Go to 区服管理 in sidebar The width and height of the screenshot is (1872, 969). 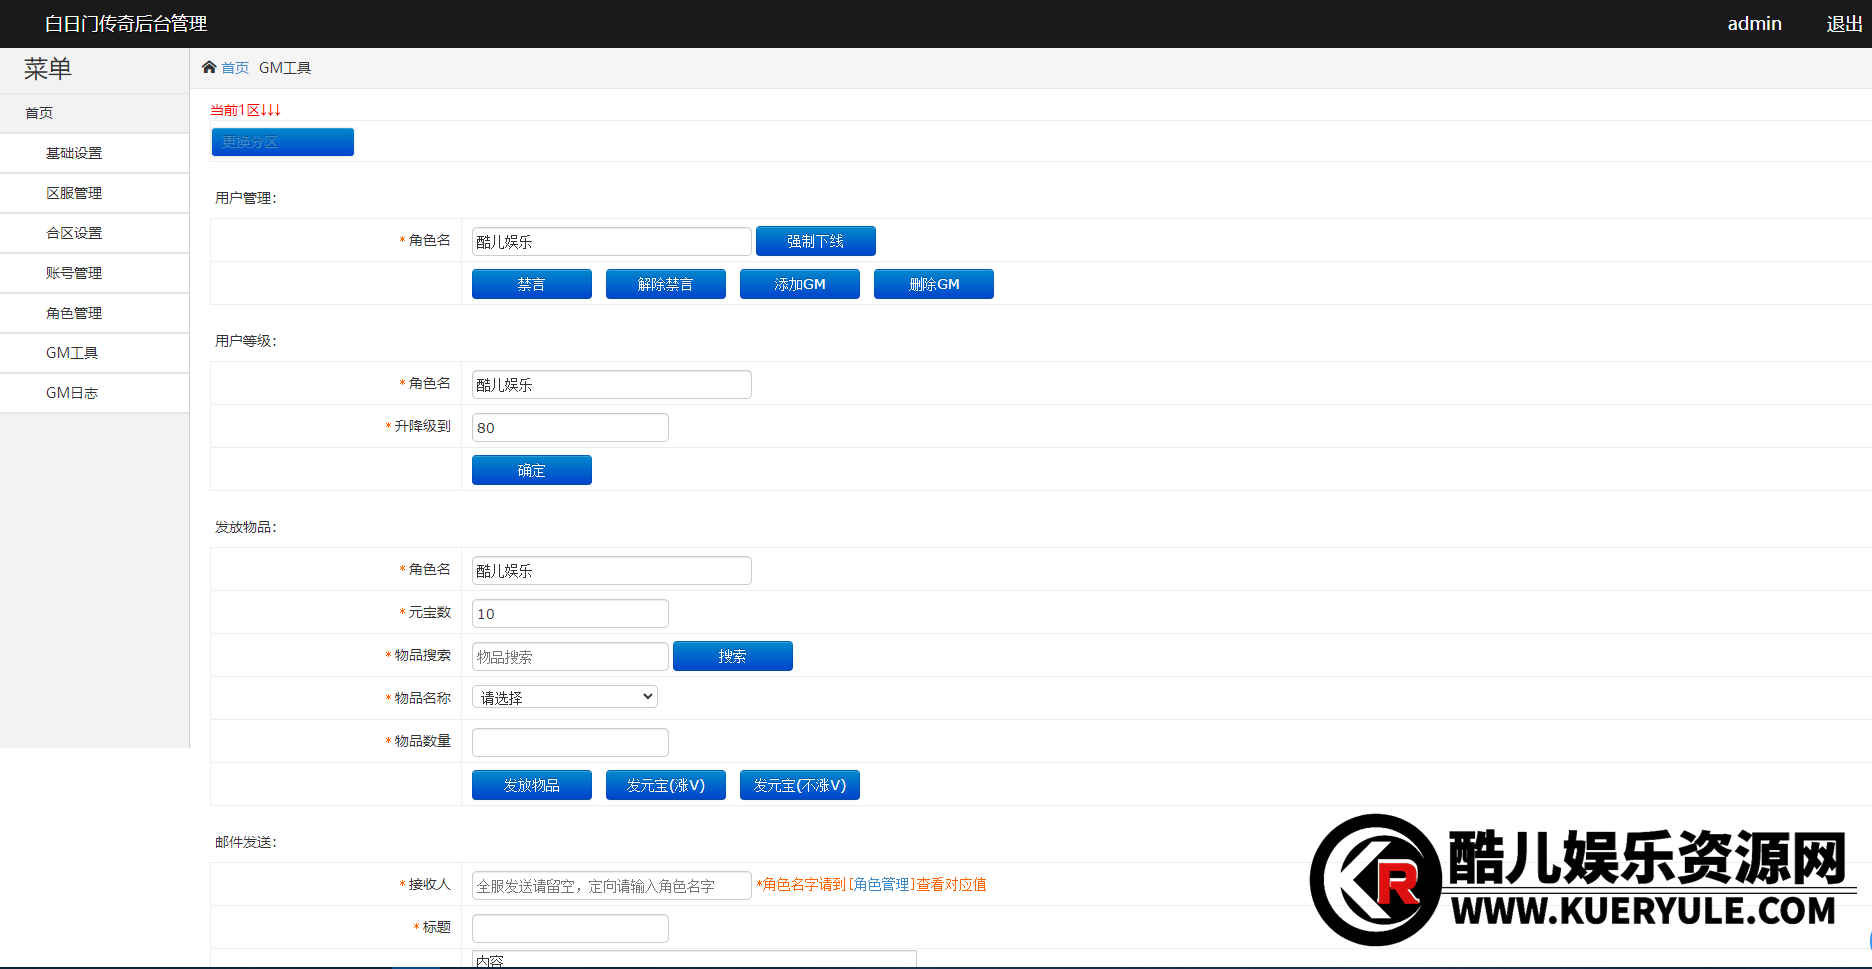click(74, 193)
